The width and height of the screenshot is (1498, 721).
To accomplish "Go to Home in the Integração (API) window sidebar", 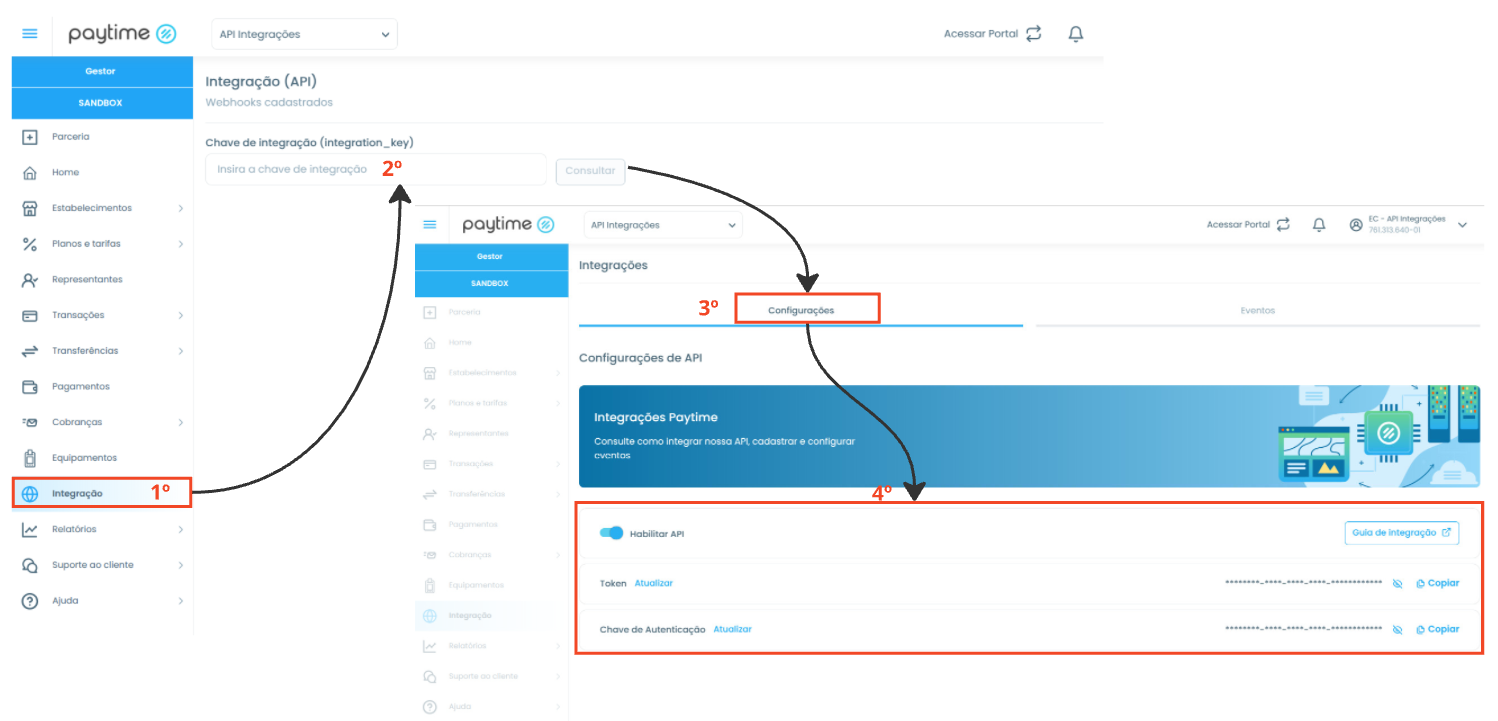I will click(x=102, y=172).
